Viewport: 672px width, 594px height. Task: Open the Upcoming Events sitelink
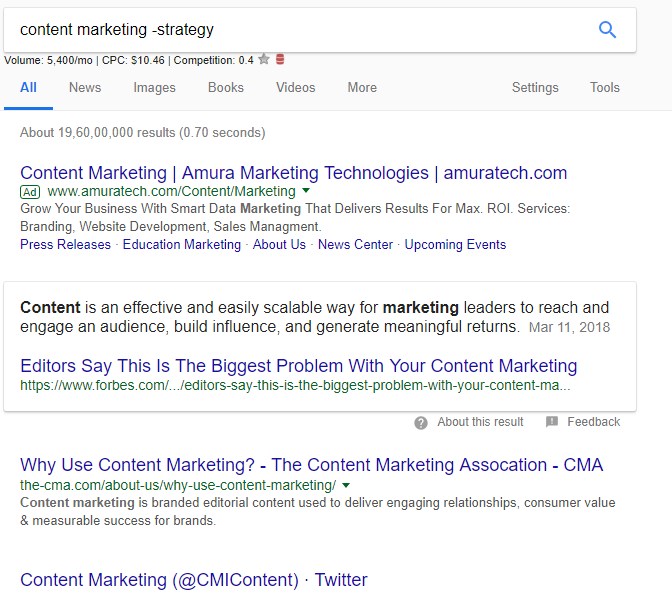coord(455,244)
